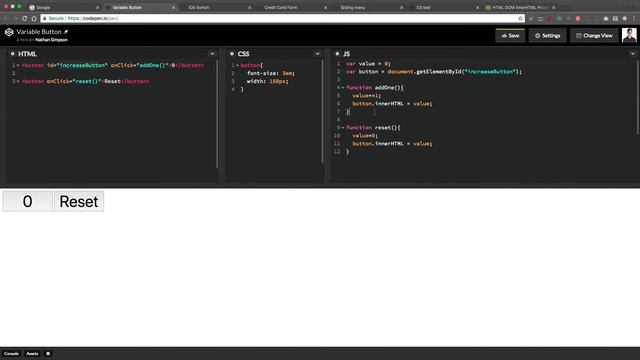This screenshot has height=360, width=640.
Task: Click secure lock icon in address bar
Action: pos(44,18)
